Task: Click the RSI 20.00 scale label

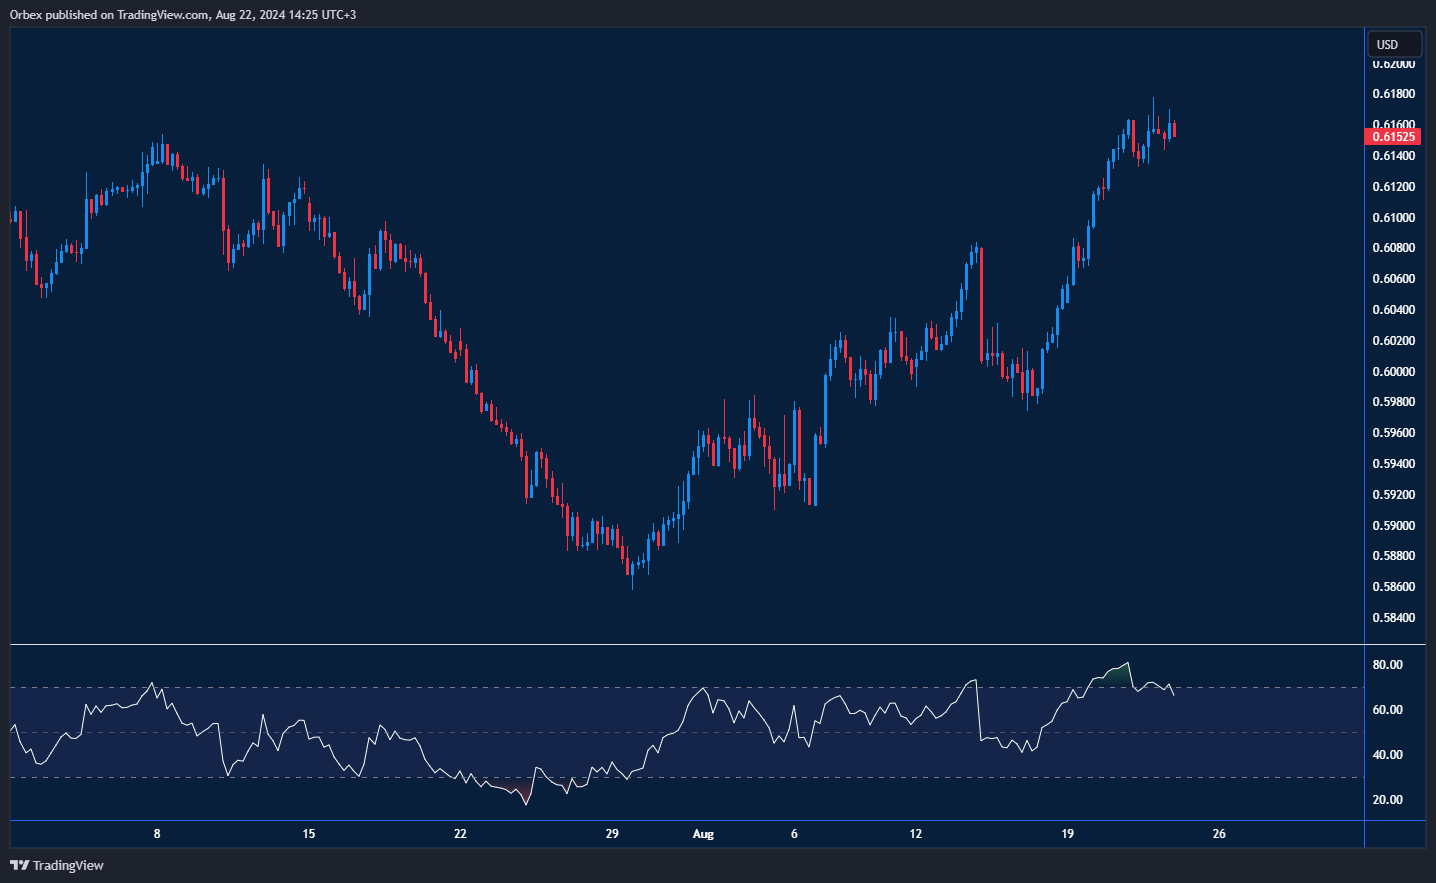Action: [x=1388, y=800]
